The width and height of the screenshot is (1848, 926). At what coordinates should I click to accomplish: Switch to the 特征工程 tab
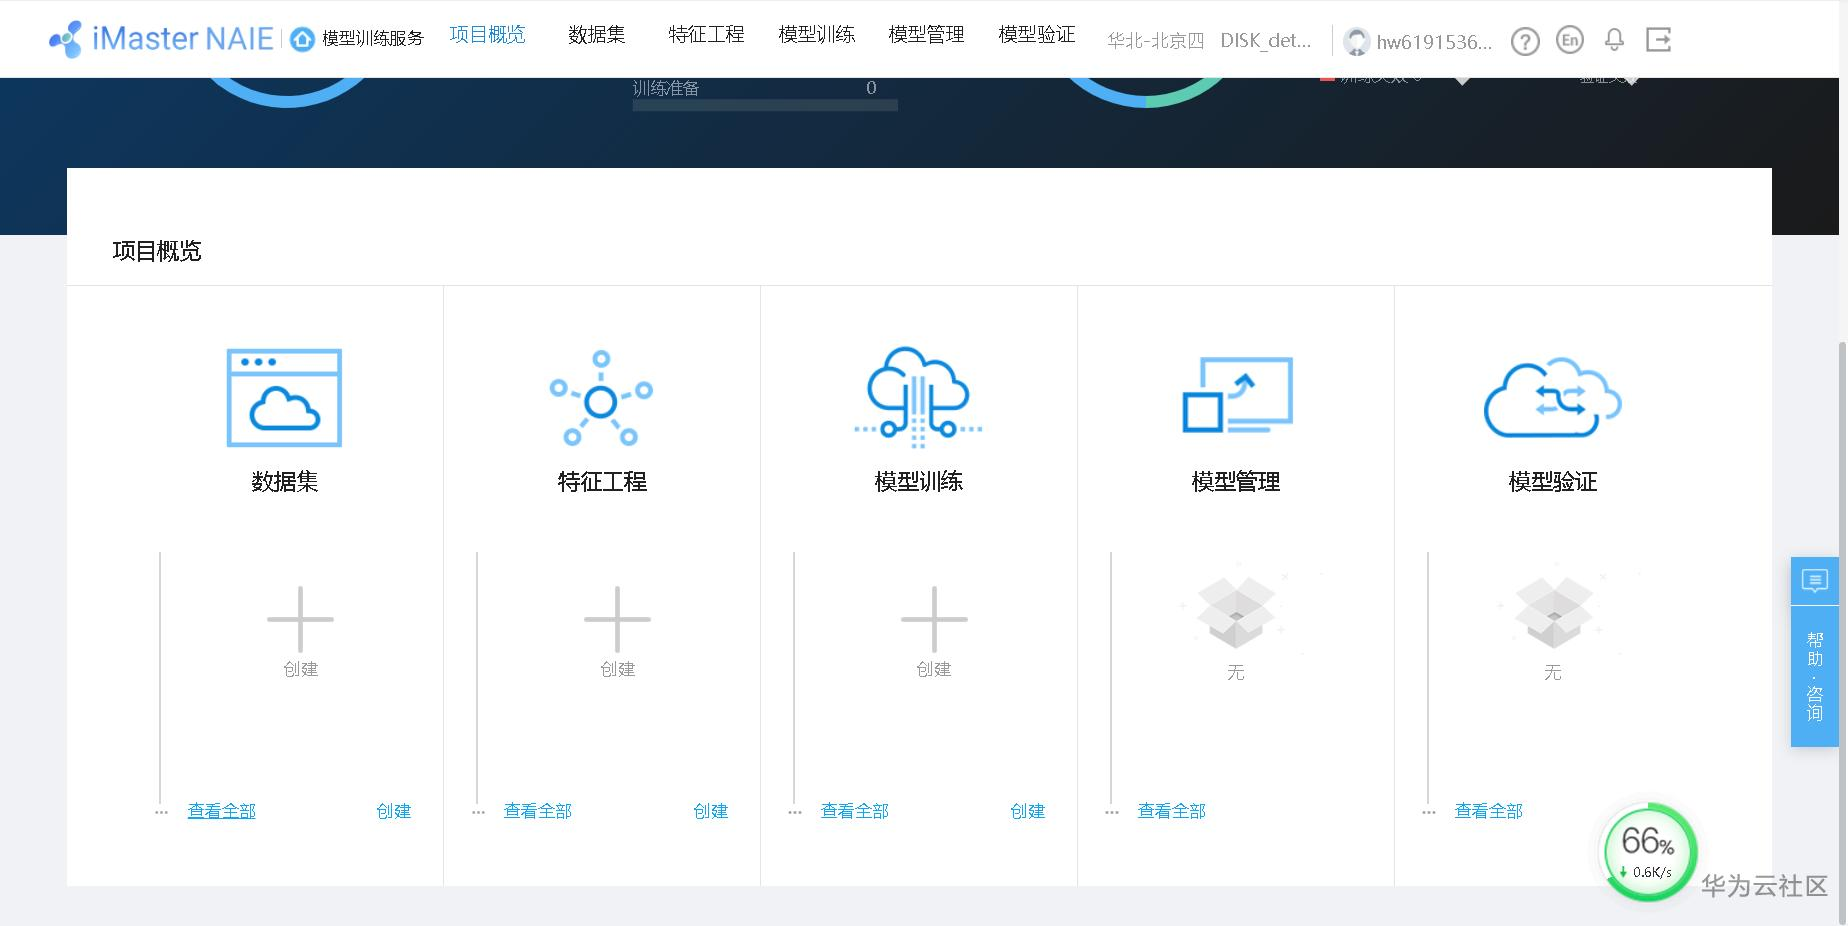coord(706,35)
